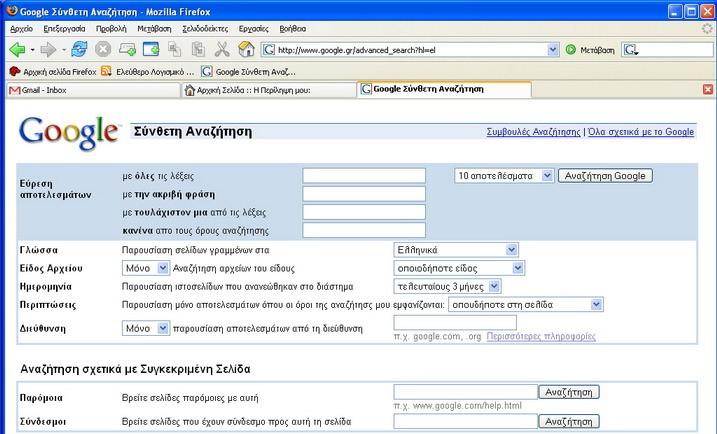Open the Όλα σχετικά με το Google link
This screenshot has height=434, width=717.
(x=641, y=132)
